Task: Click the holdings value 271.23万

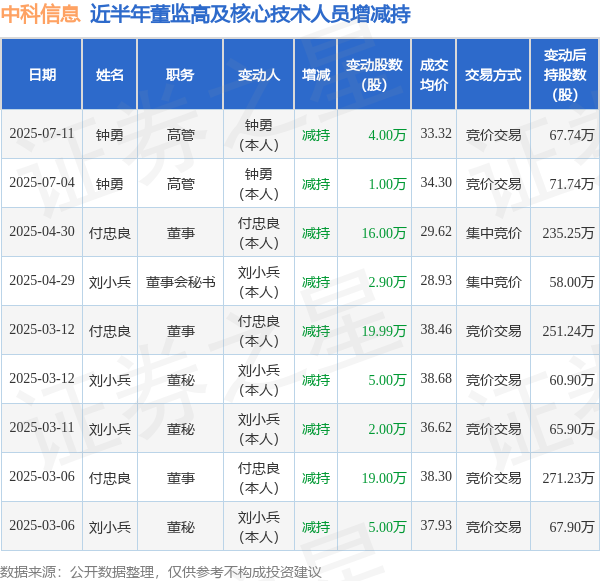Action: pyautogui.click(x=568, y=478)
